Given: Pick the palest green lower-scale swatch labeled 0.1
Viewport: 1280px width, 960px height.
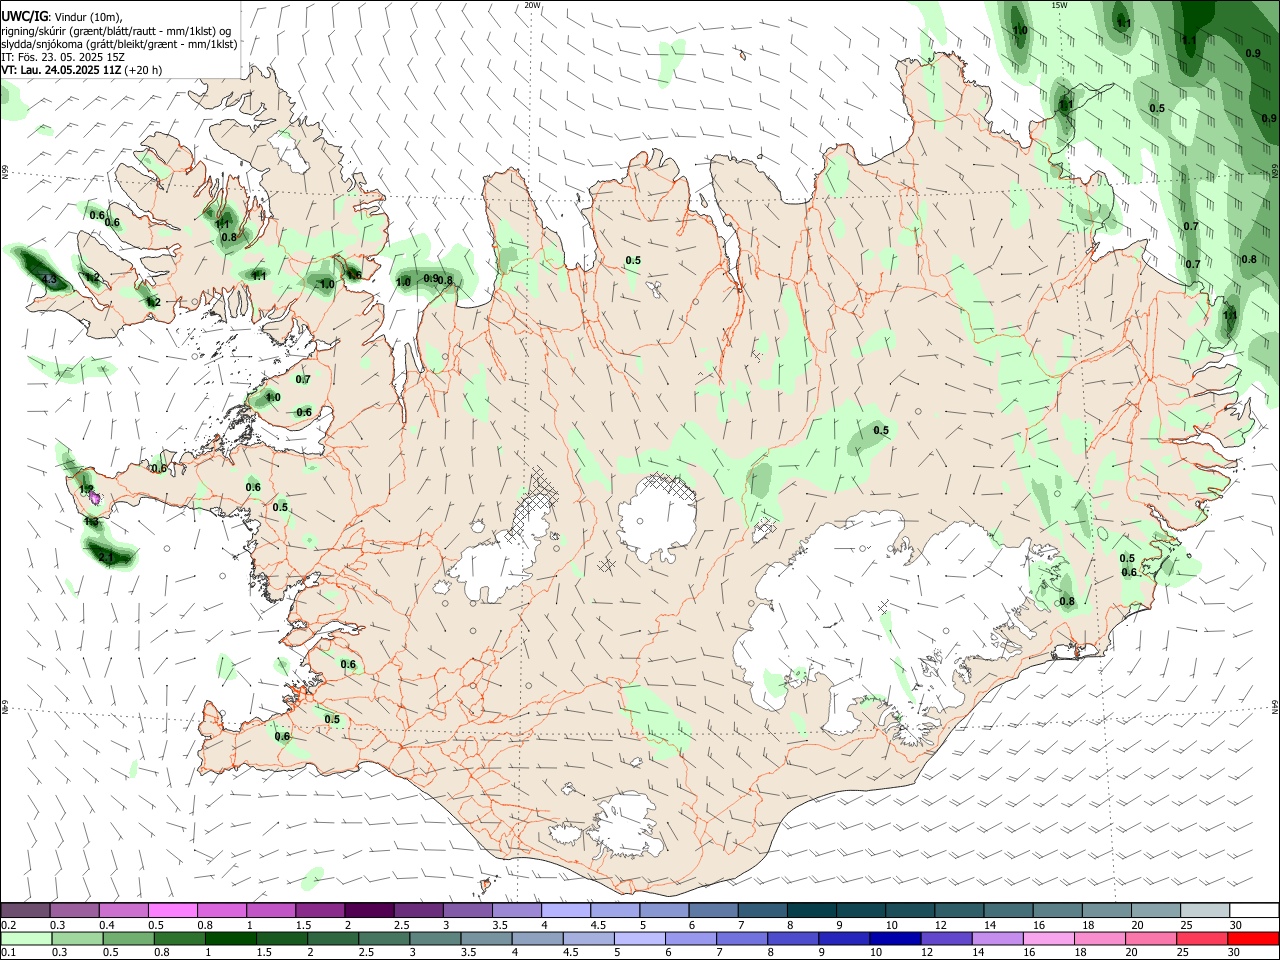Looking at the screenshot, I should pyautogui.click(x=26, y=938).
